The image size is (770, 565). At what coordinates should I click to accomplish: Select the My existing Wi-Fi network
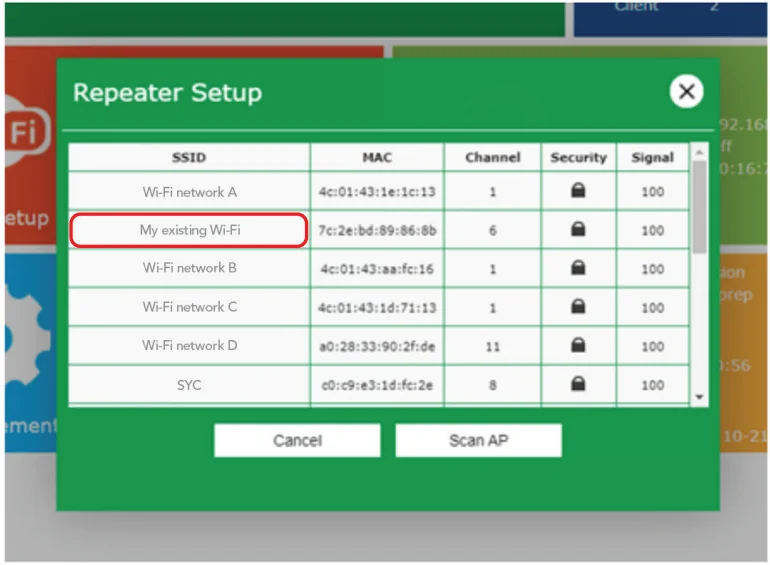pos(190,230)
